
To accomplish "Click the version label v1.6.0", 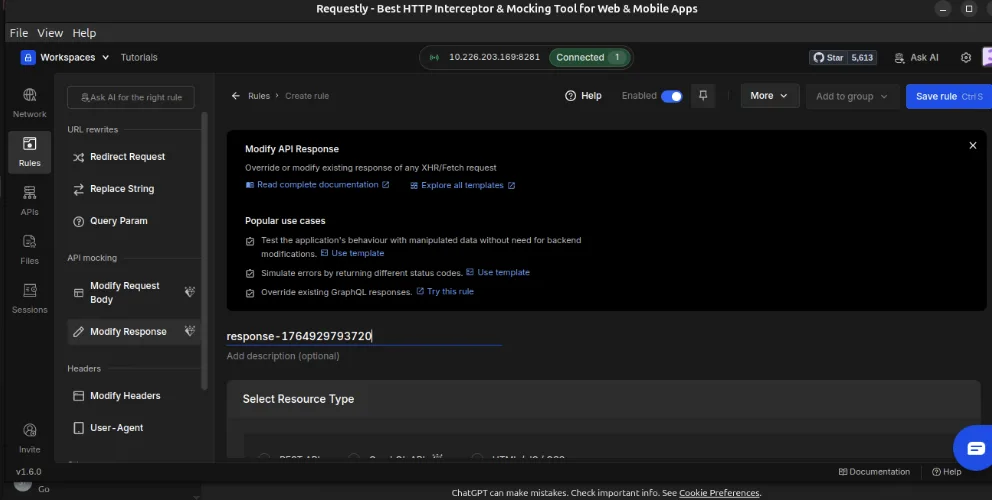I will tap(28, 472).
